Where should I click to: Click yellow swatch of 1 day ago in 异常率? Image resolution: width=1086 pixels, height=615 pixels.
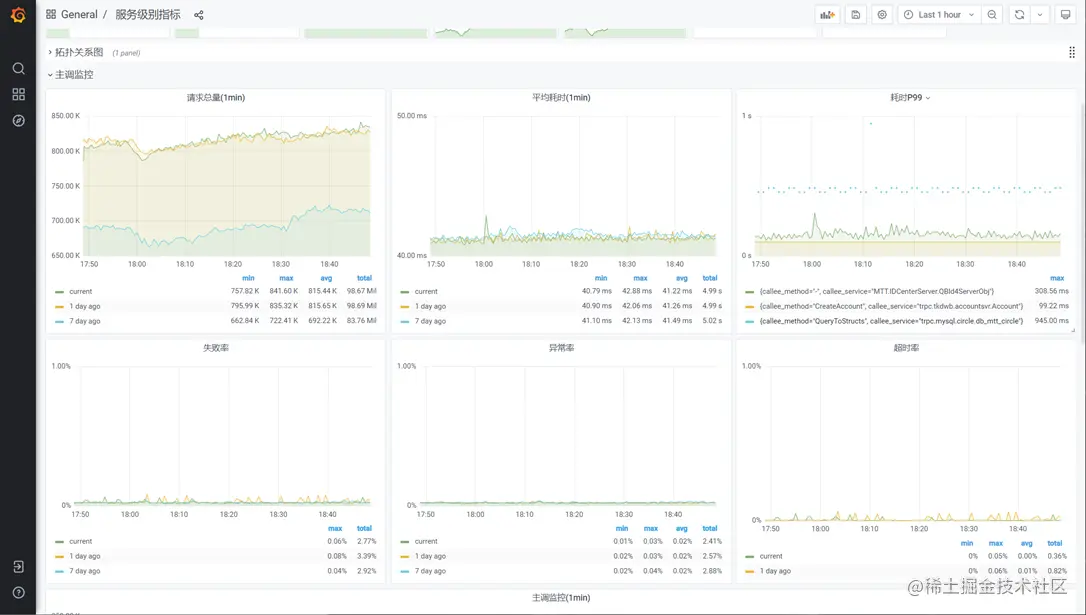(x=405, y=556)
